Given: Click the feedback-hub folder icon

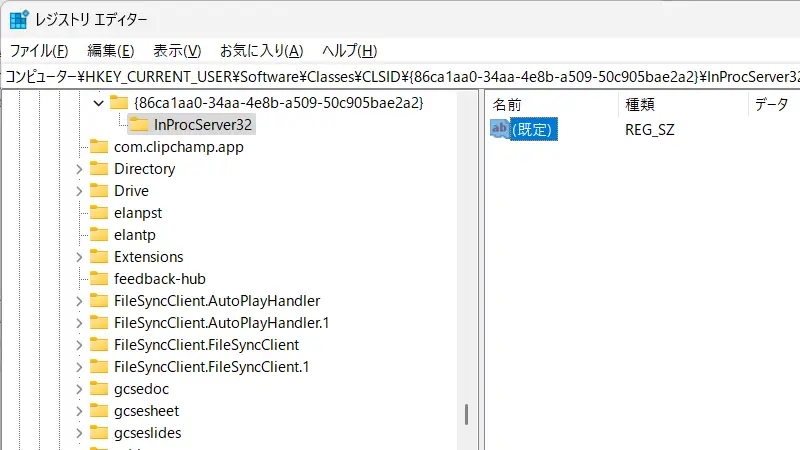Looking at the screenshot, I should tap(99, 279).
